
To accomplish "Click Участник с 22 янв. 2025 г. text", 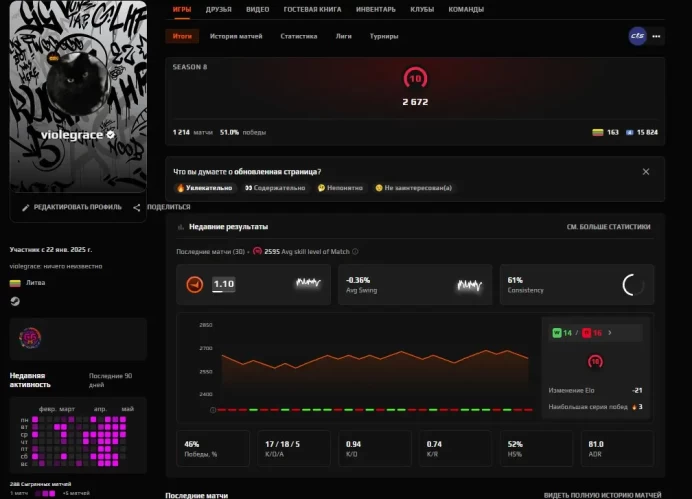I will (x=51, y=250).
